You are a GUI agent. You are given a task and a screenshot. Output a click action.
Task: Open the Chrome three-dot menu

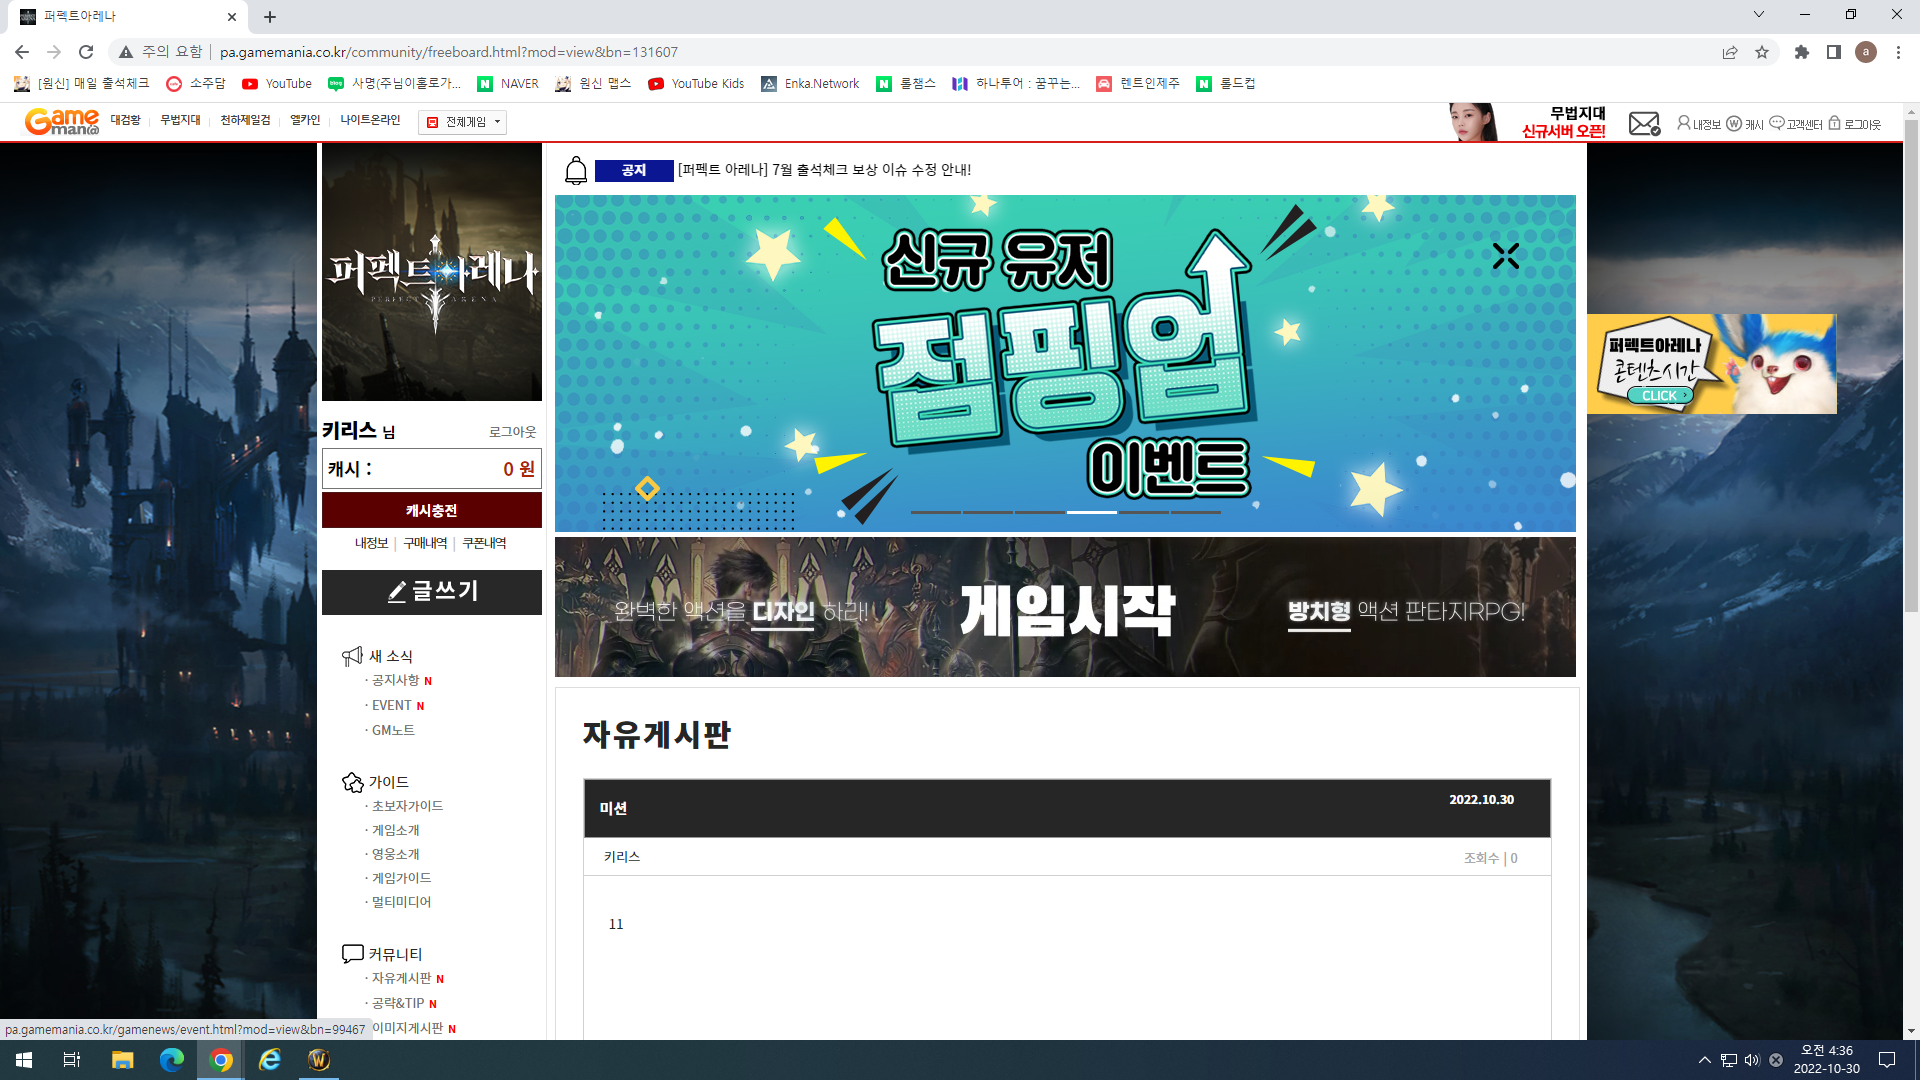(x=1898, y=52)
